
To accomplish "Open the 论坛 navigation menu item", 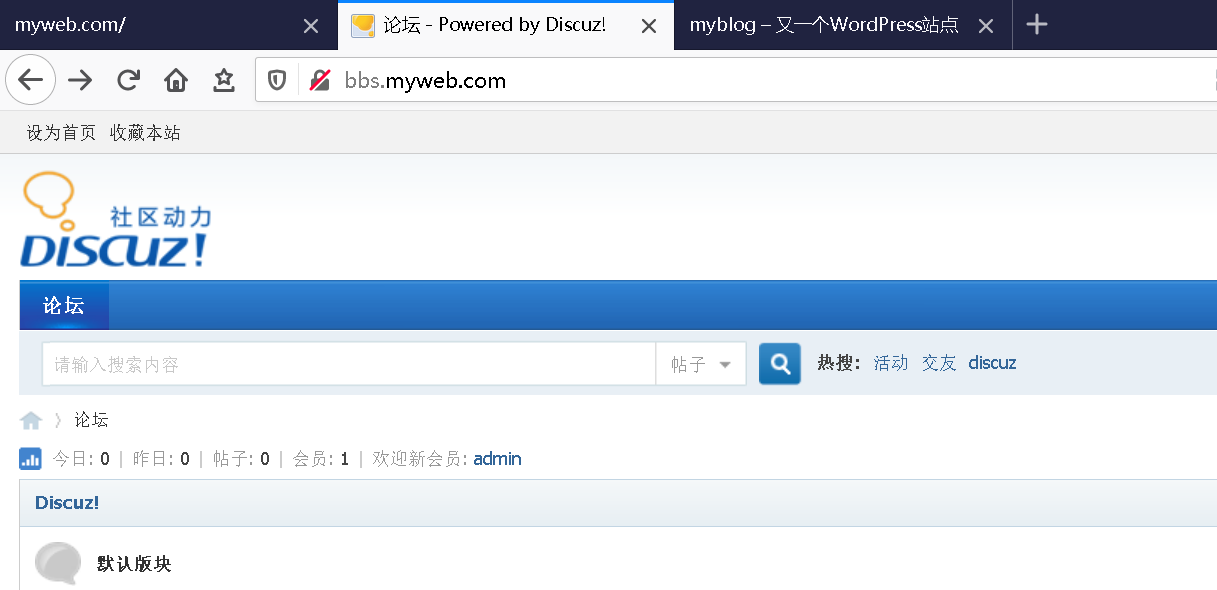I will (x=64, y=306).
